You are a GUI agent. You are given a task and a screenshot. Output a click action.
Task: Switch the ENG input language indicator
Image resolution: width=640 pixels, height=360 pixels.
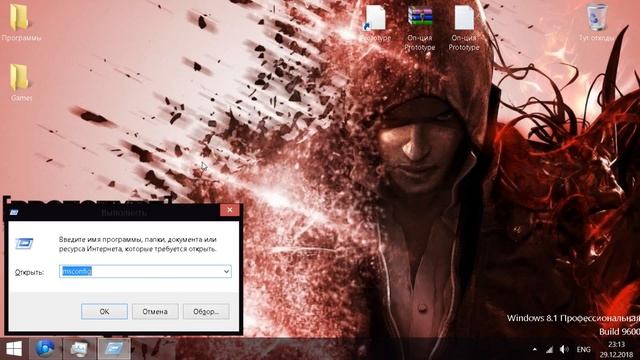583,349
